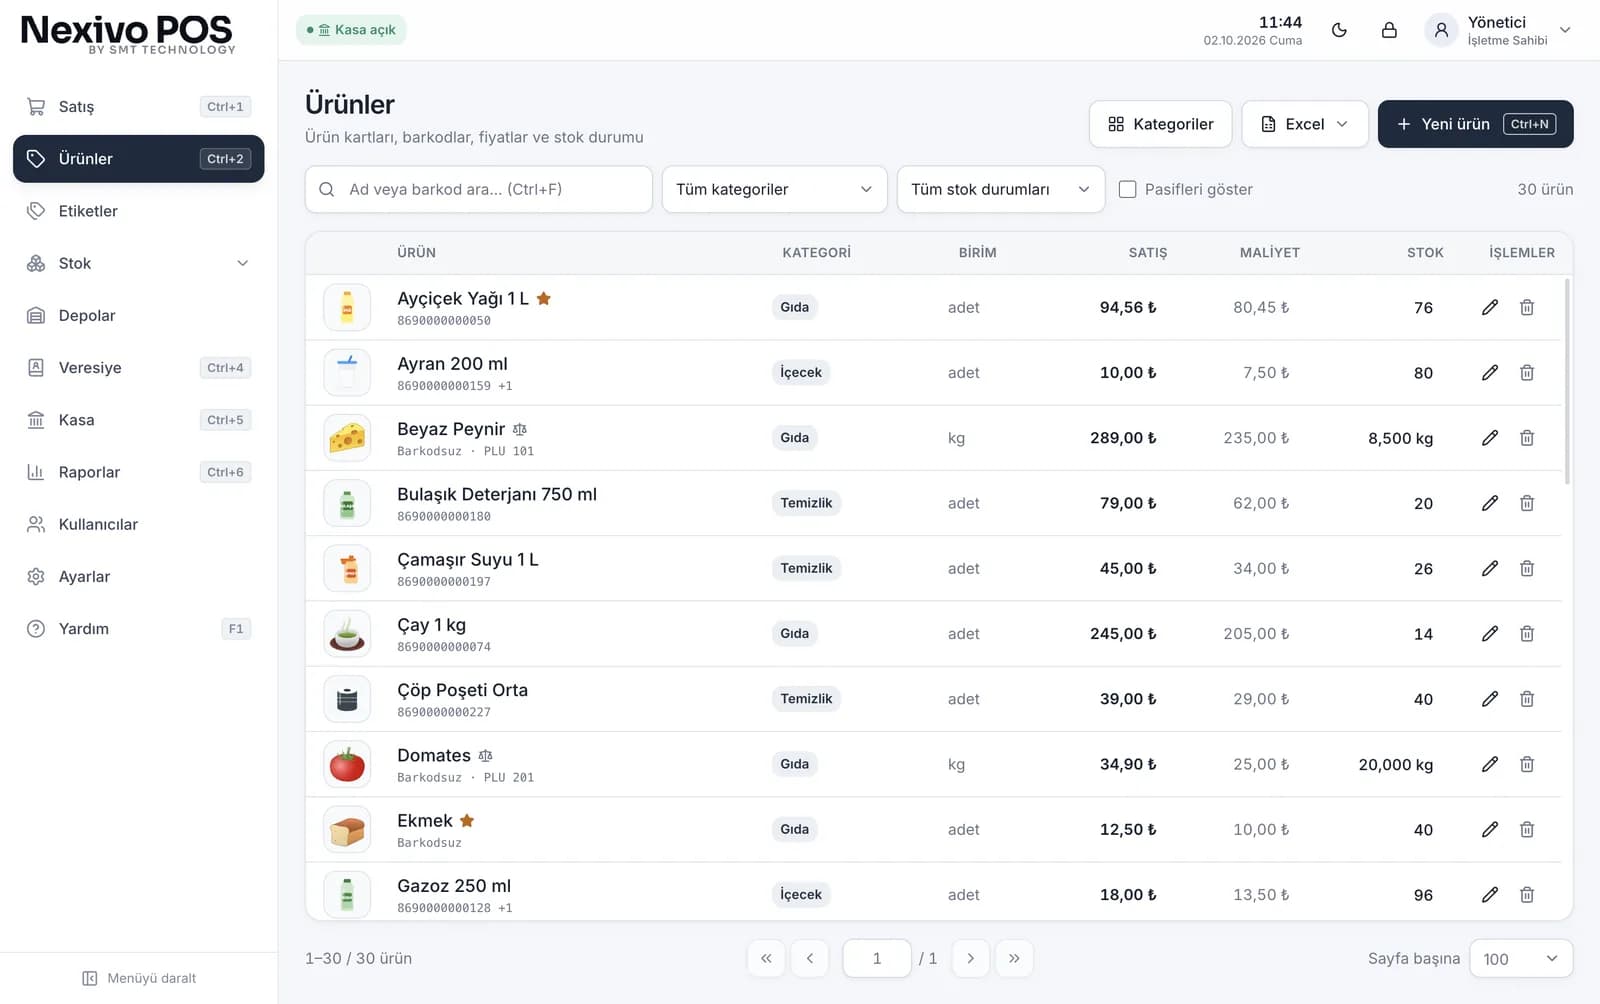Viewport: 1600px width, 1004px height.
Task: Delete Ayran 200 ml using trash icon
Action: (1527, 372)
